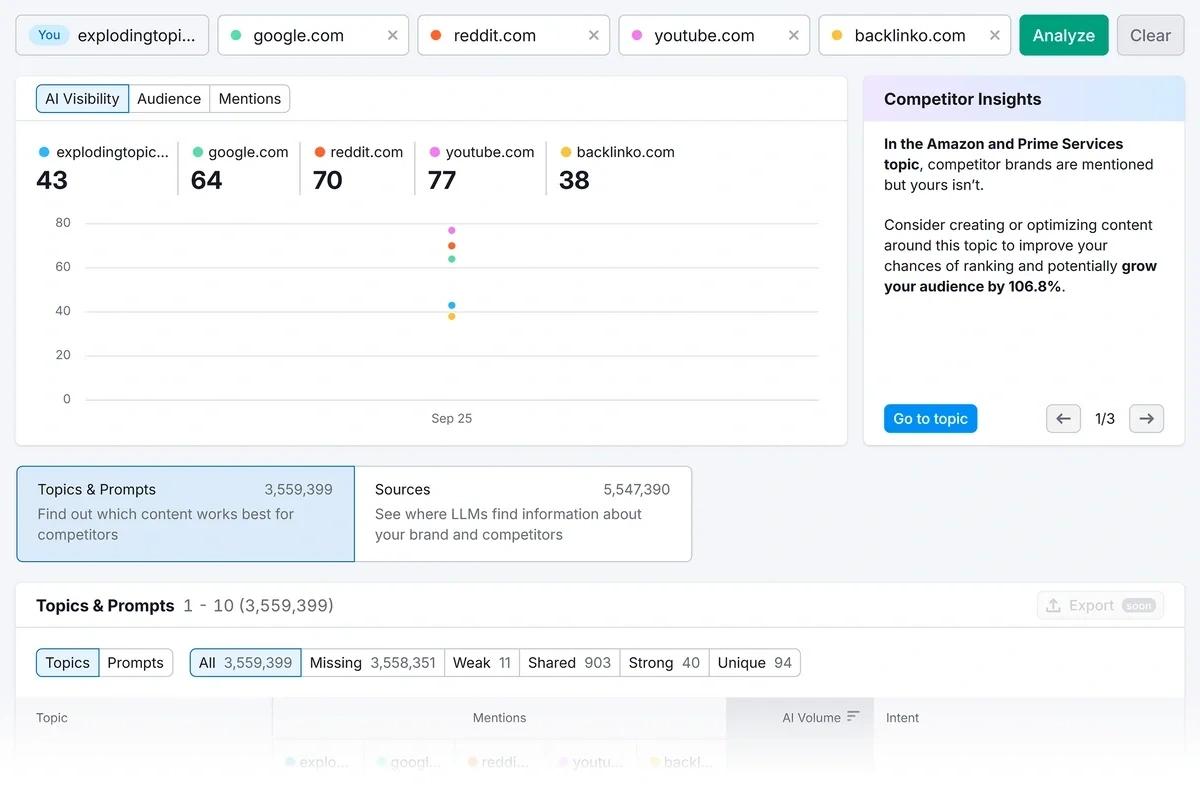
Task: Remove reddit.com using its X icon
Action: (593, 35)
